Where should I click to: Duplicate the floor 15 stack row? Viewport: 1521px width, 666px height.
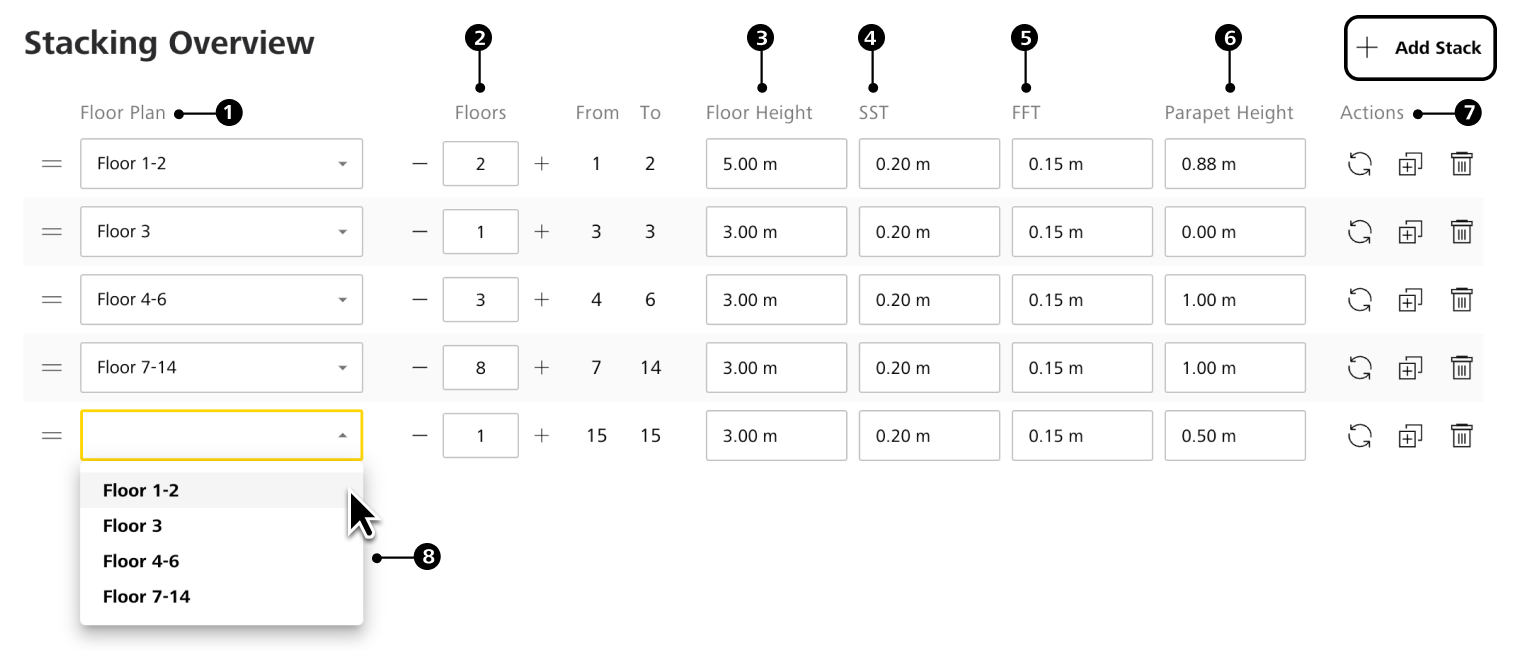(1410, 436)
